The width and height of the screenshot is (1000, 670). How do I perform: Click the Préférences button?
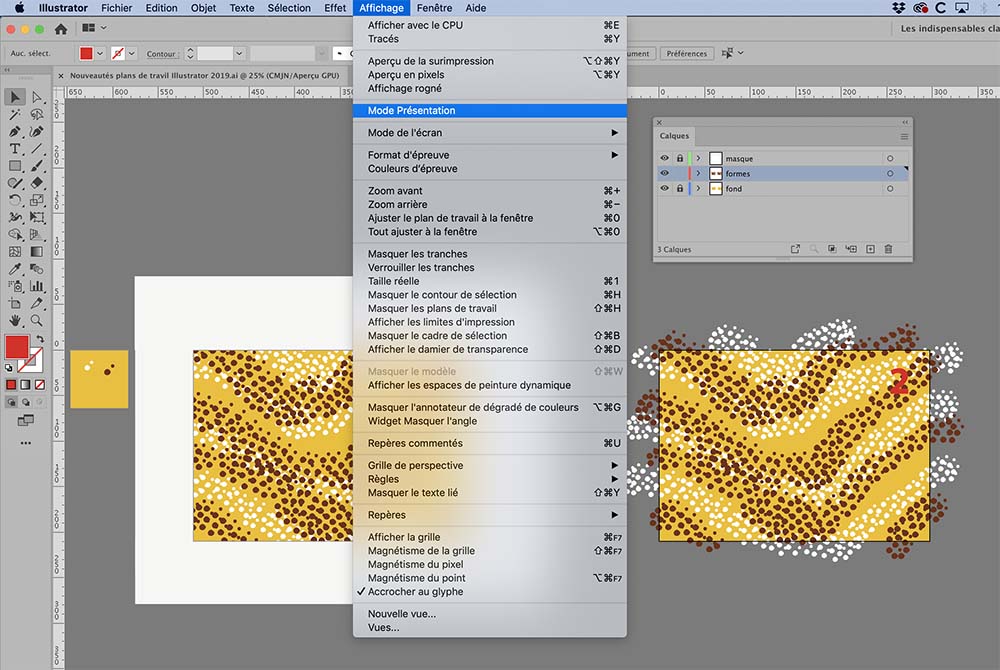[x=686, y=54]
